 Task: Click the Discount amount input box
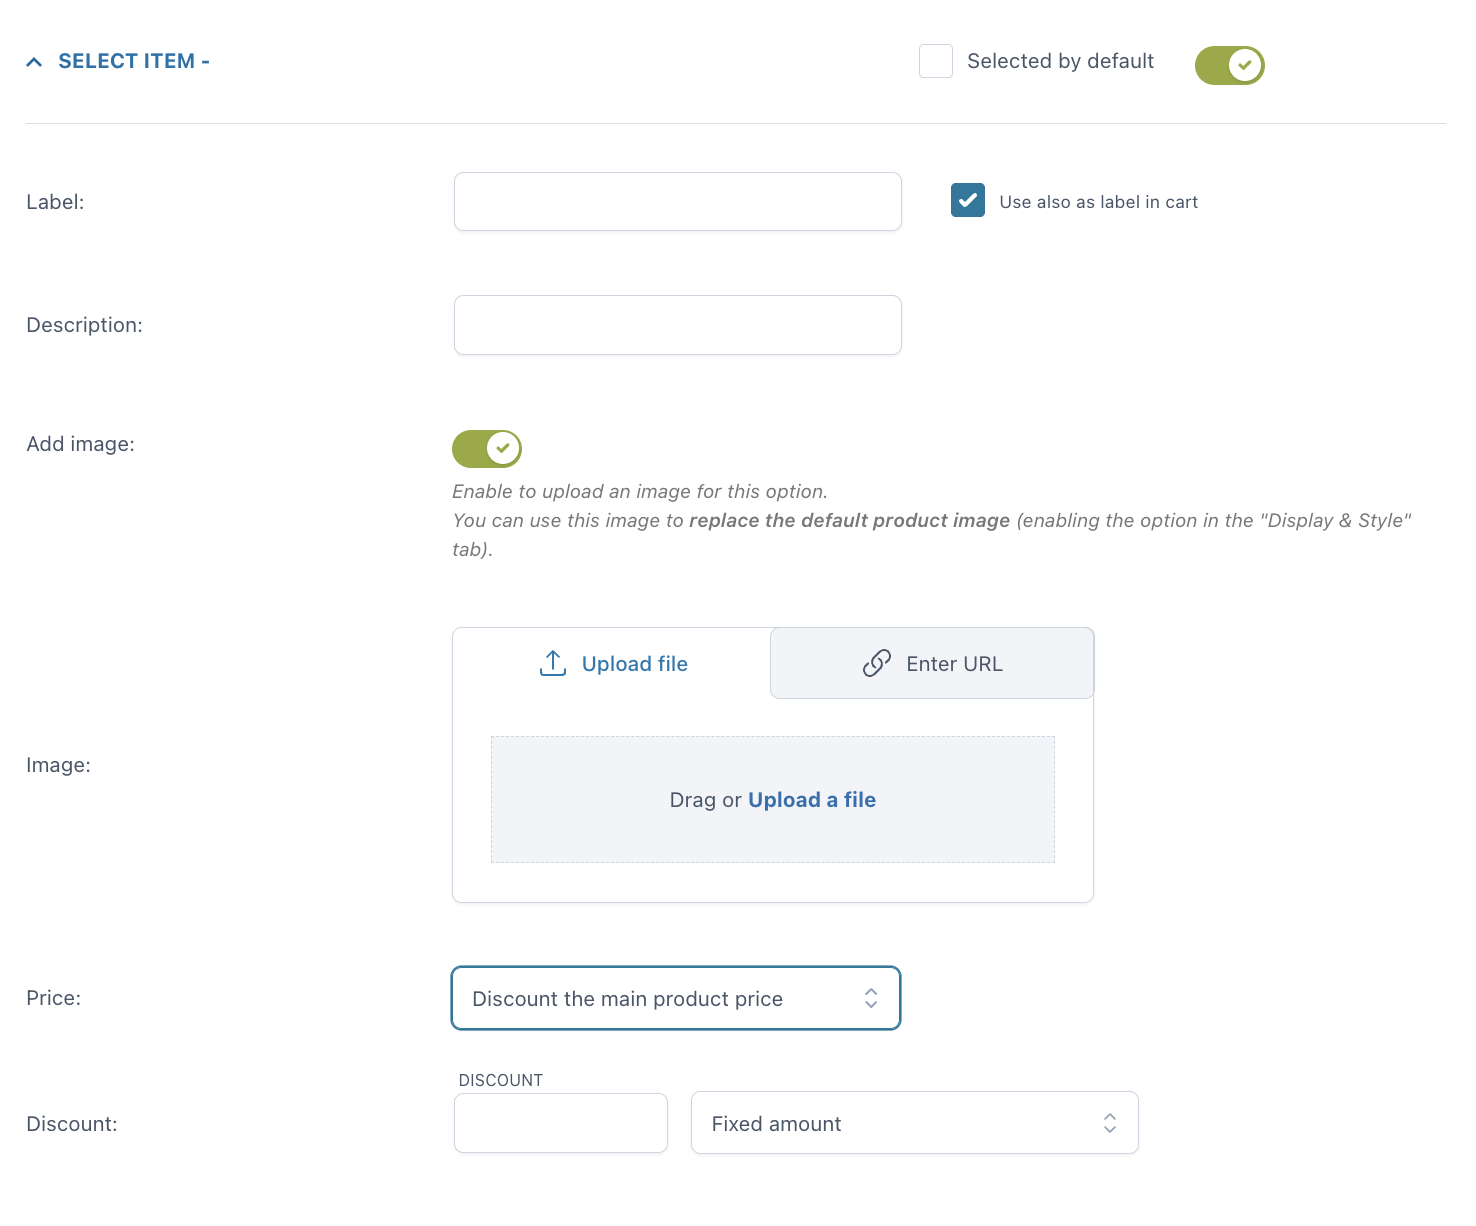tap(560, 1123)
